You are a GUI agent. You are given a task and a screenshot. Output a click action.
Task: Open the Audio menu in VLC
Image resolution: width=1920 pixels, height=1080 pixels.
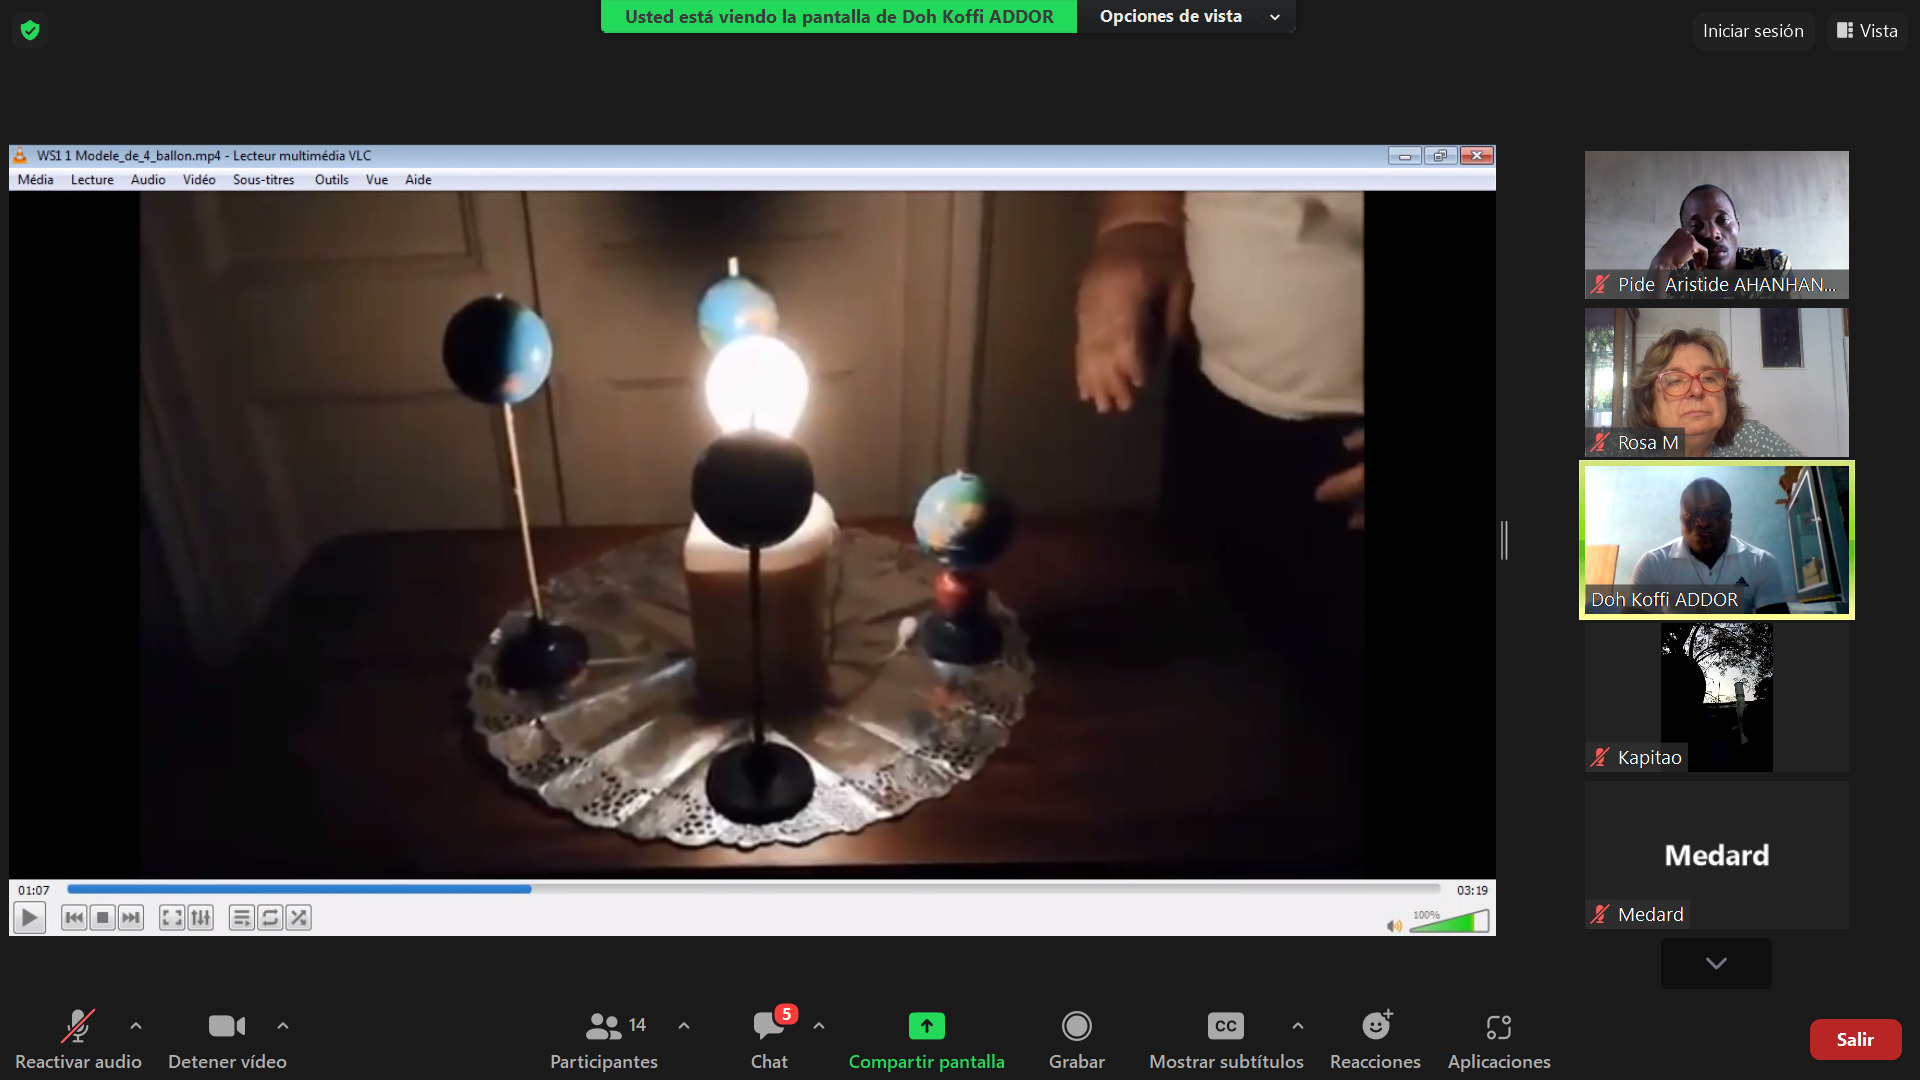148,180
